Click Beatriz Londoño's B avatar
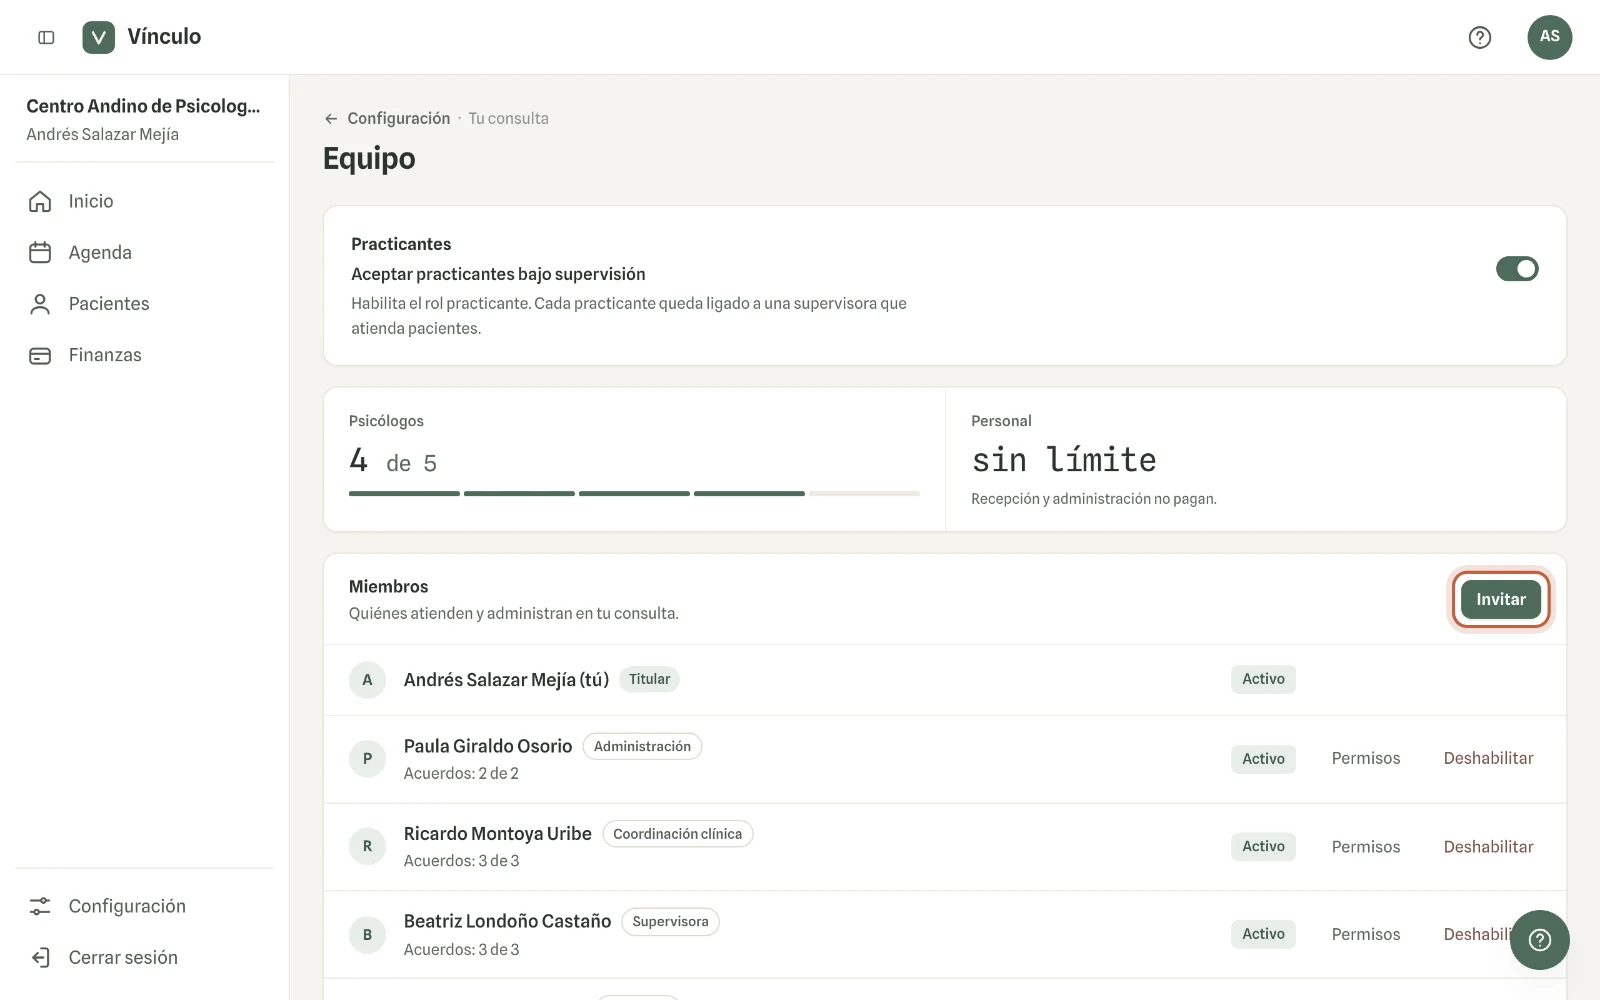Viewport: 1600px width, 1000px height. pos(367,934)
